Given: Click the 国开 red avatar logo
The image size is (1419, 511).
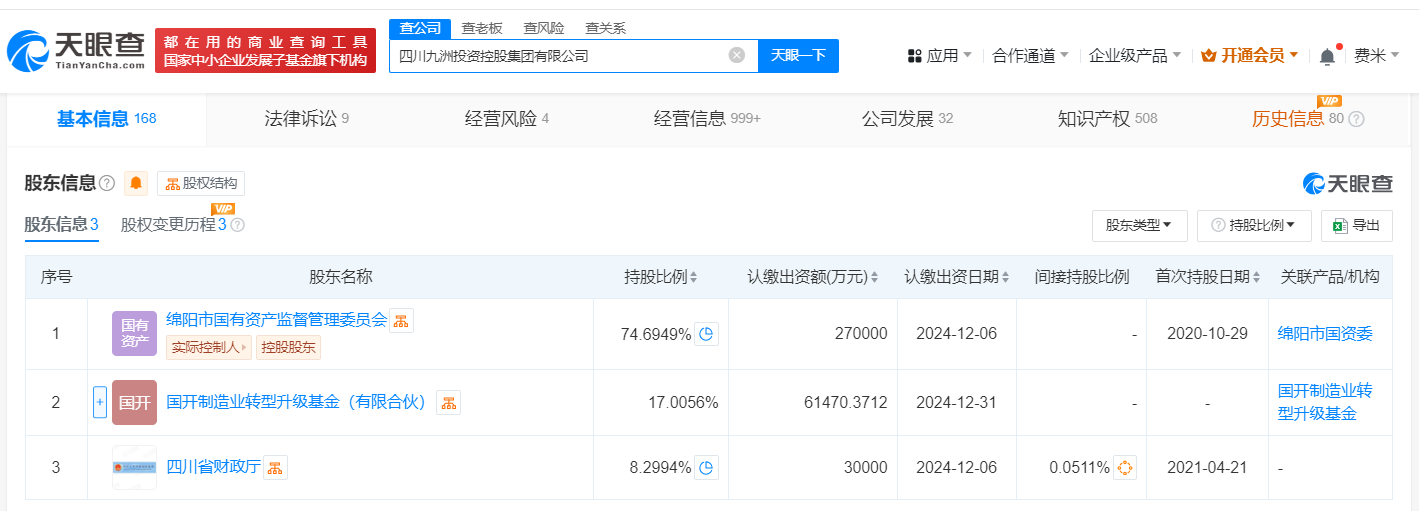Looking at the screenshot, I should click(134, 402).
